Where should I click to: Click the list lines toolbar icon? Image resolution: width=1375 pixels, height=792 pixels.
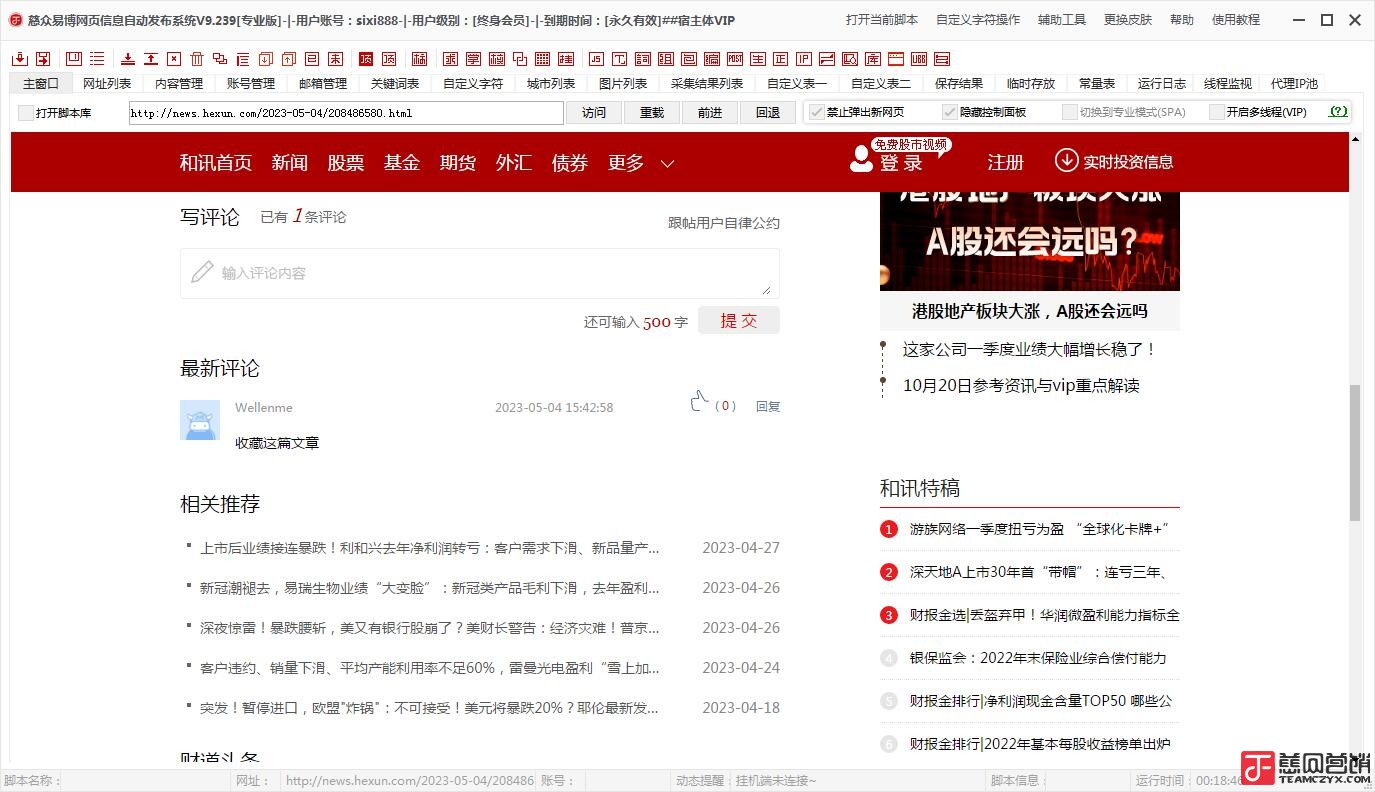coord(96,59)
